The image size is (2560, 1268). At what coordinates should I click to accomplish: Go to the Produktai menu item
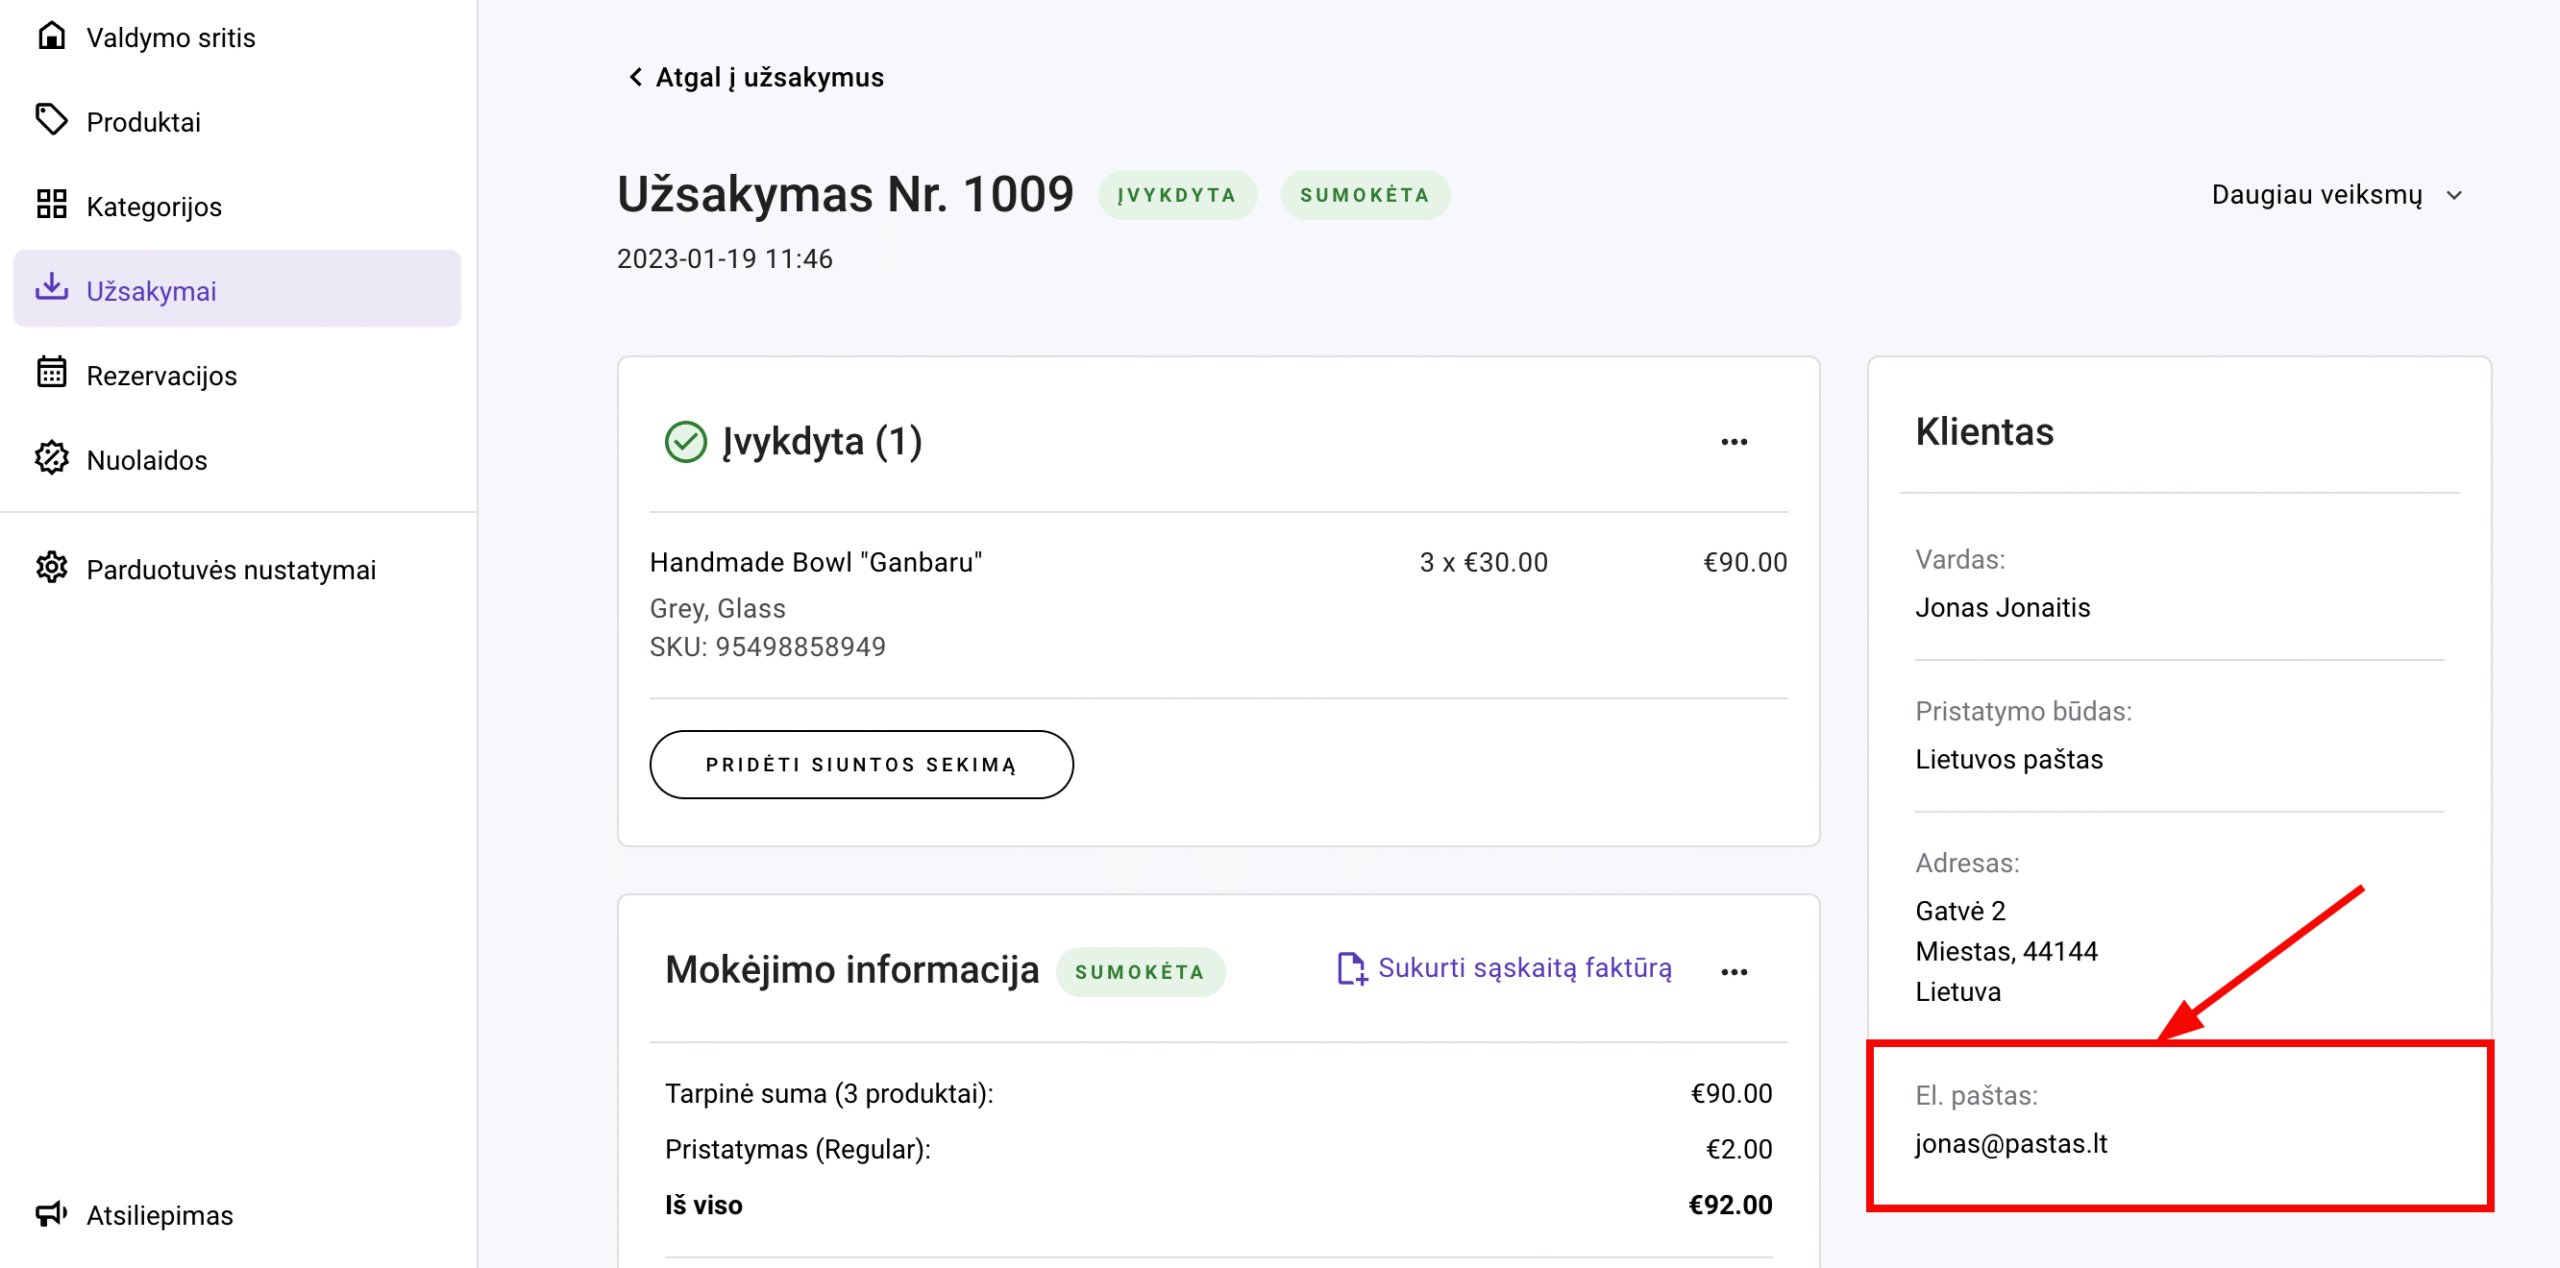[144, 122]
